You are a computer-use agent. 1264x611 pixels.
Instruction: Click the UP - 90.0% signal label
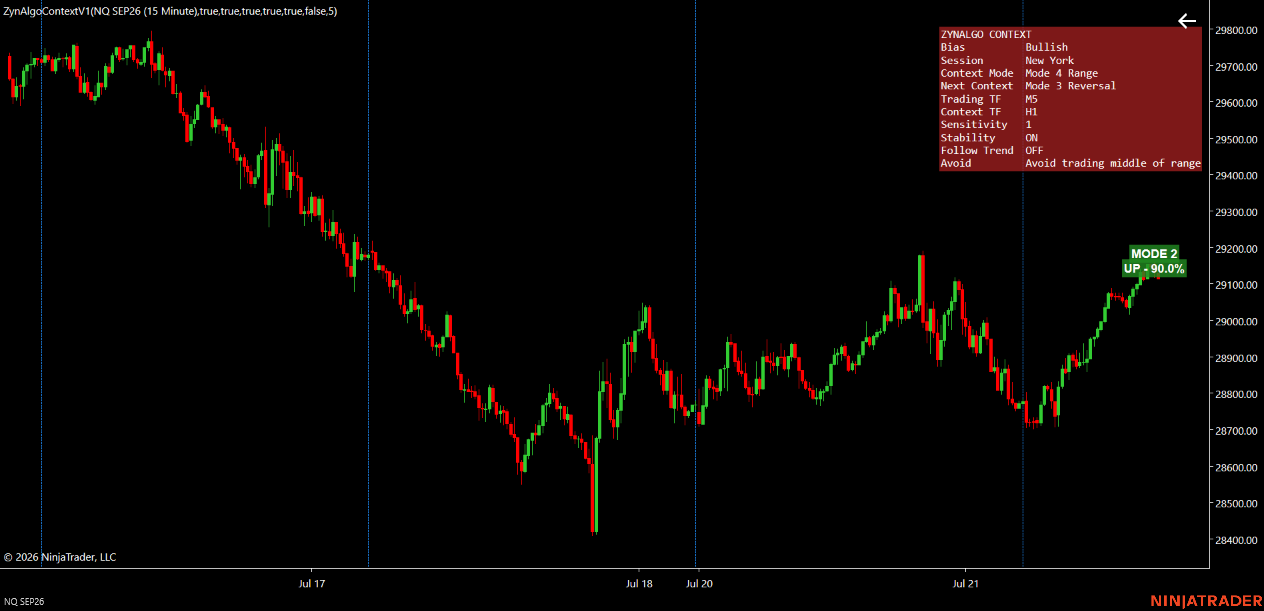(1154, 269)
